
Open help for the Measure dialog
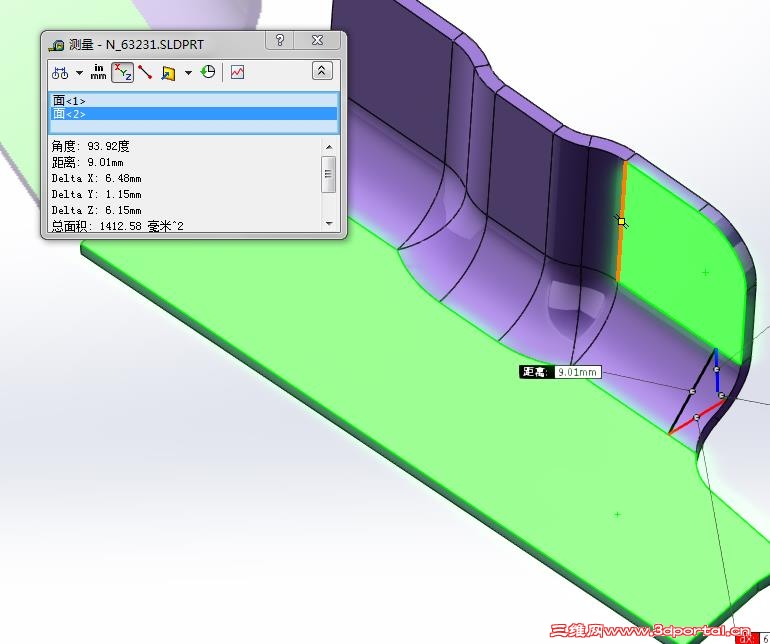pos(279,40)
